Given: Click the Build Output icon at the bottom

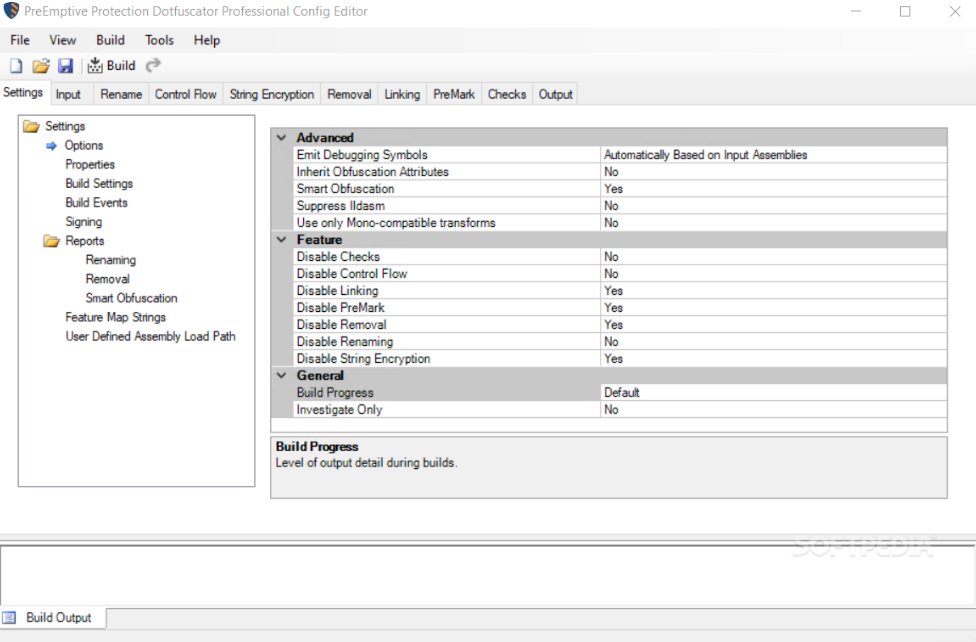Looking at the screenshot, I should tap(10, 618).
